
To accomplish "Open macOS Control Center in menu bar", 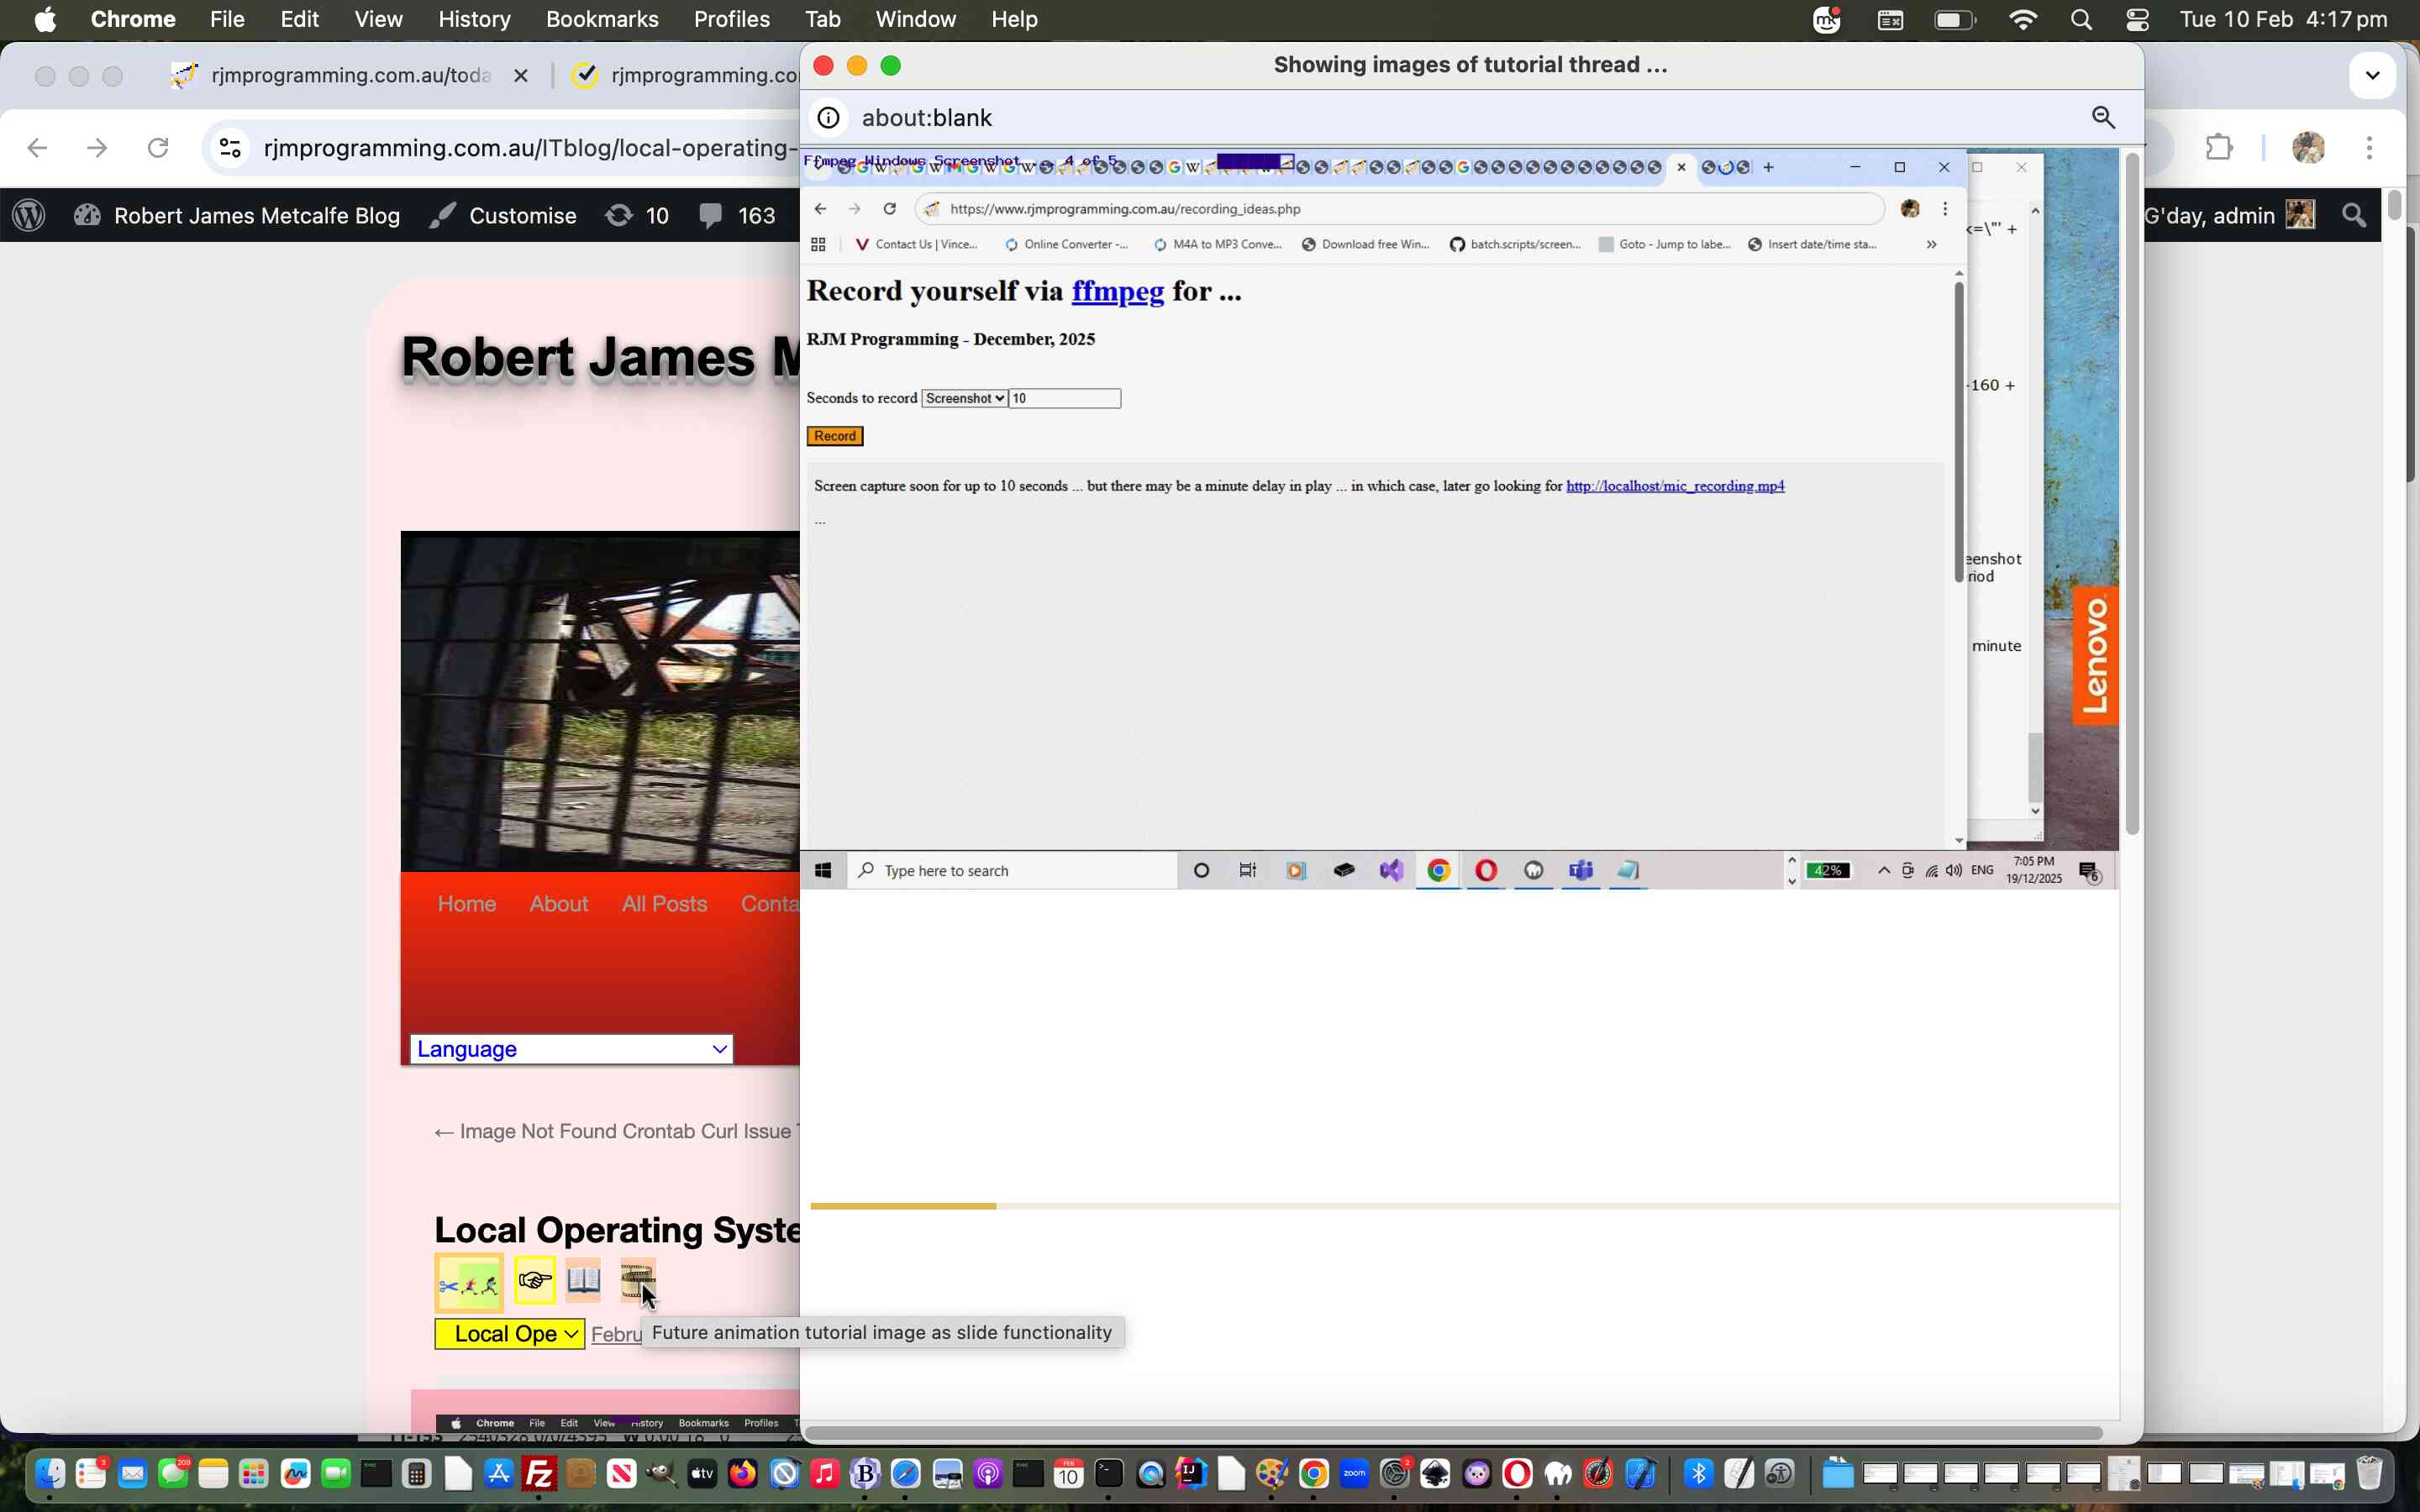I will [x=2137, y=19].
